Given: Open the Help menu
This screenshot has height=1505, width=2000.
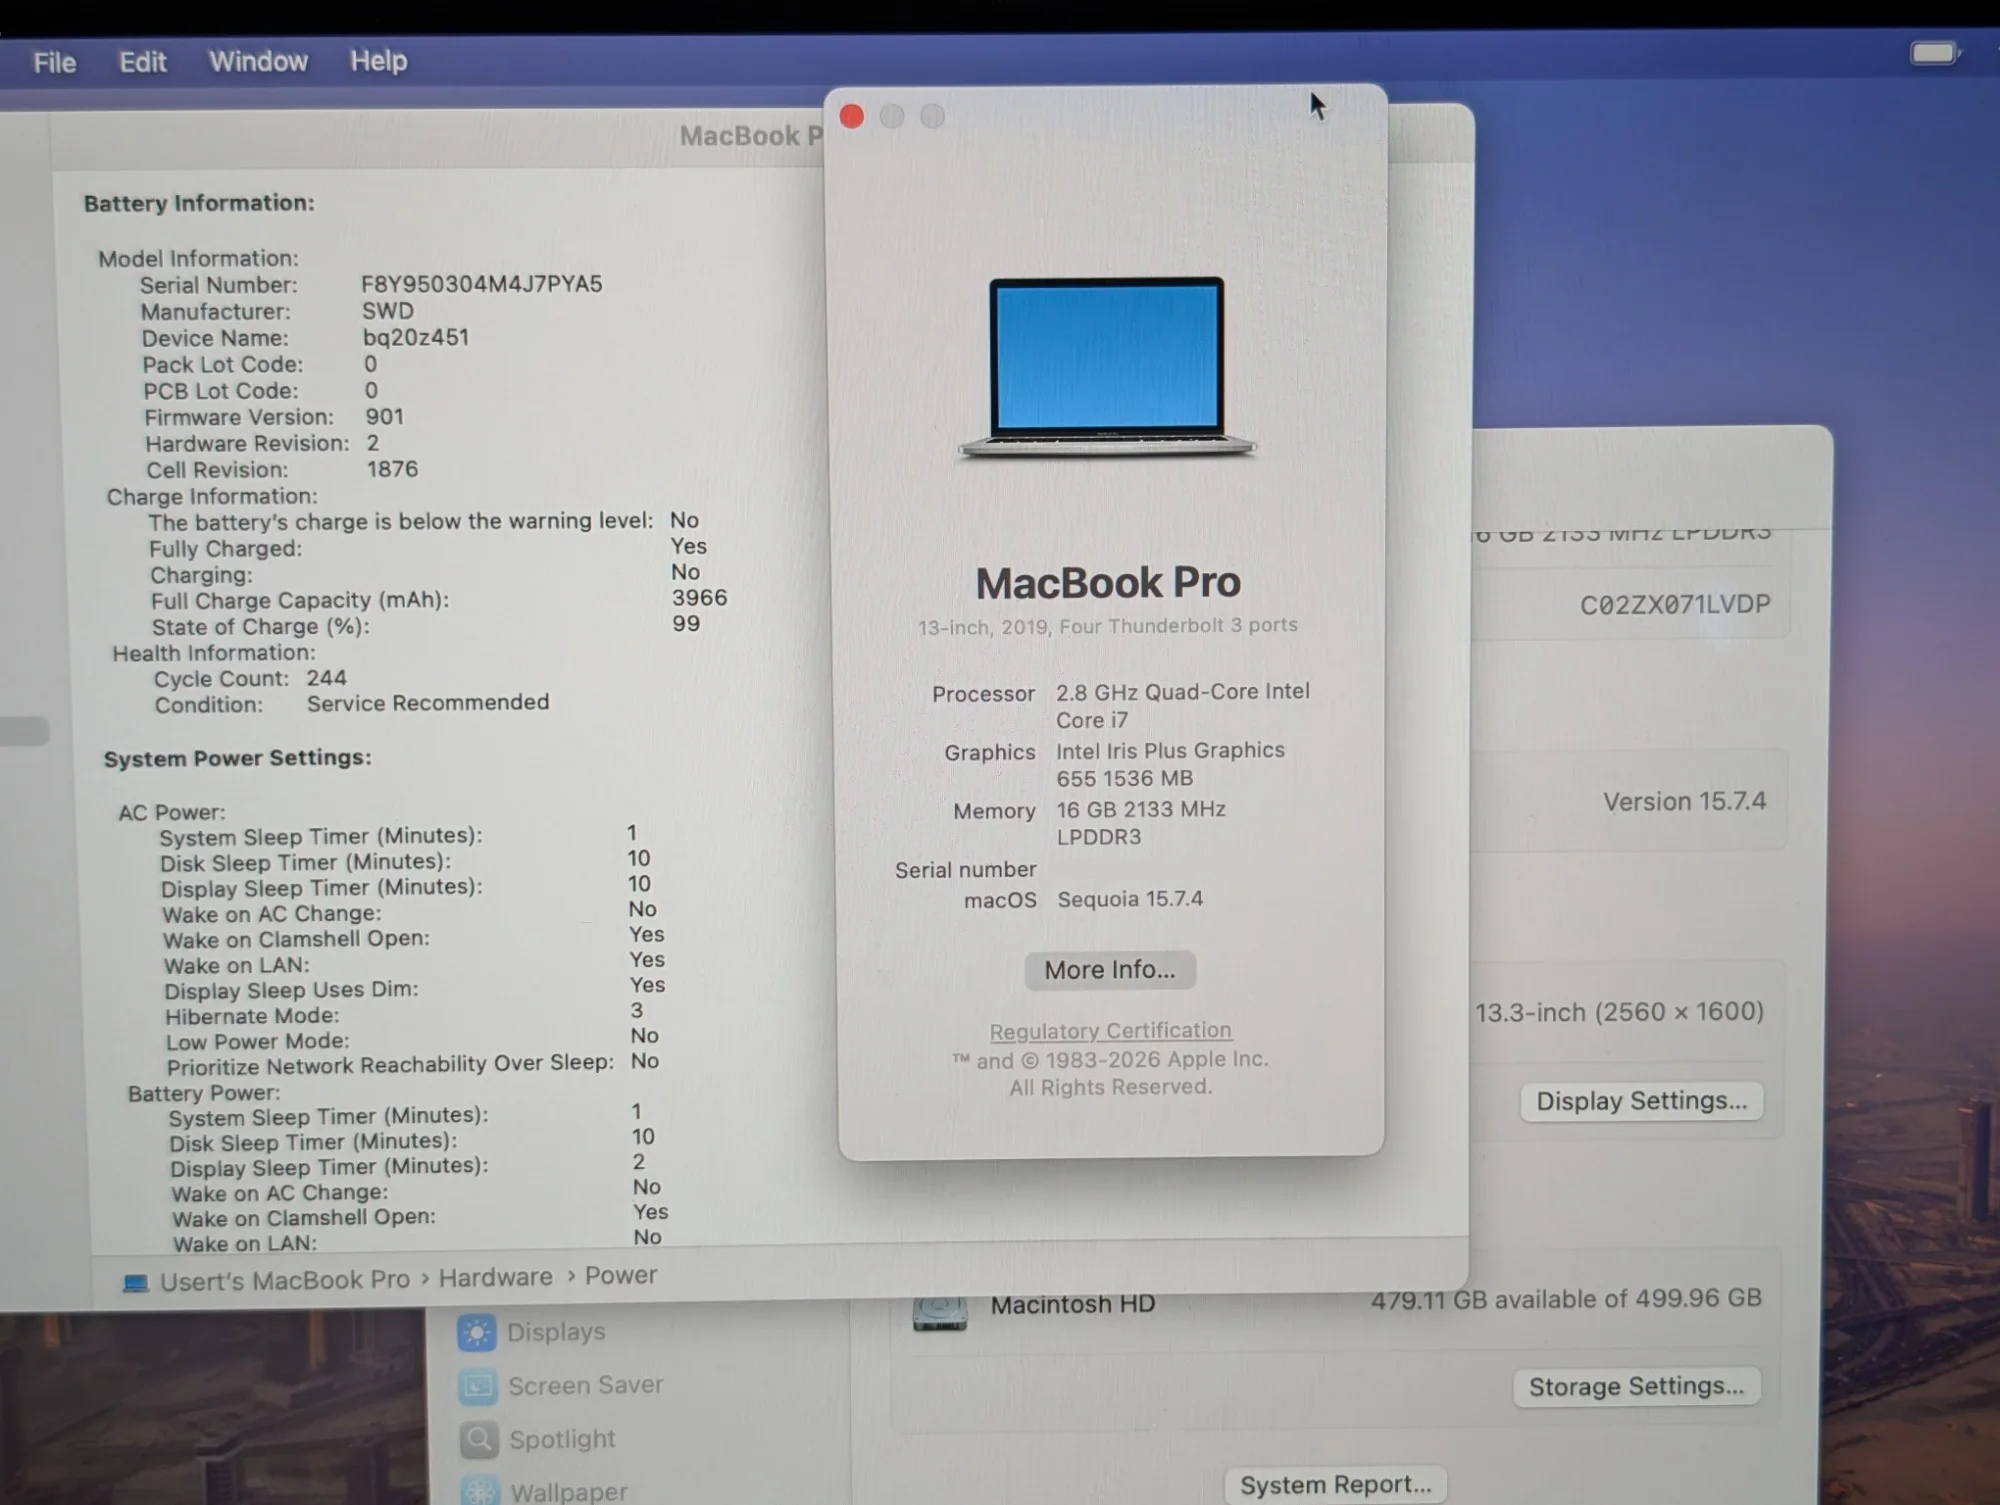Looking at the screenshot, I should tap(378, 61).
